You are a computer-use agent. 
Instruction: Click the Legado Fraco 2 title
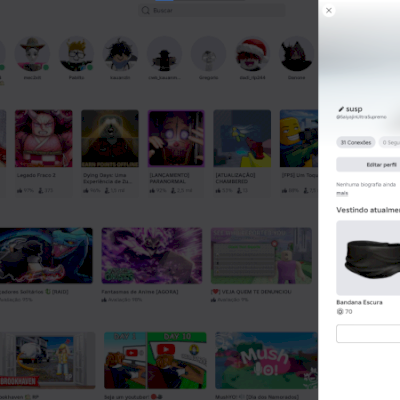tap(36, 175)
